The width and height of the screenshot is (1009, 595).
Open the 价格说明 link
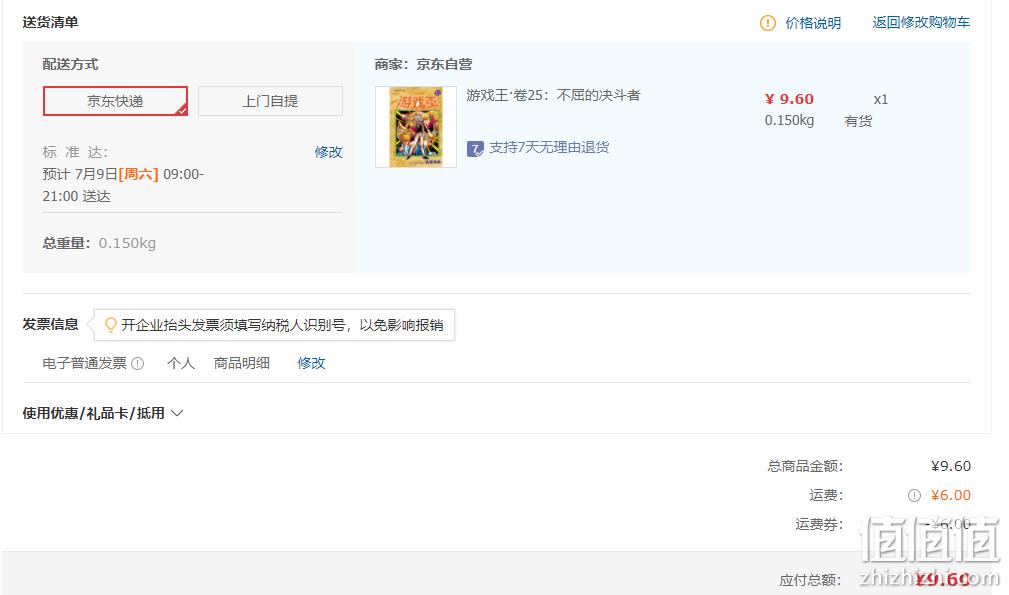click(x=813, y=23)
